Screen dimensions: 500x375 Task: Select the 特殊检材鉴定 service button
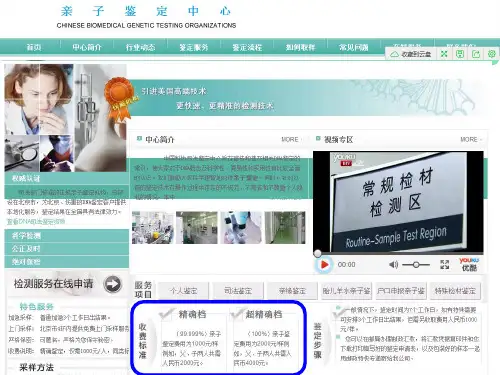[x=455, y=291]
